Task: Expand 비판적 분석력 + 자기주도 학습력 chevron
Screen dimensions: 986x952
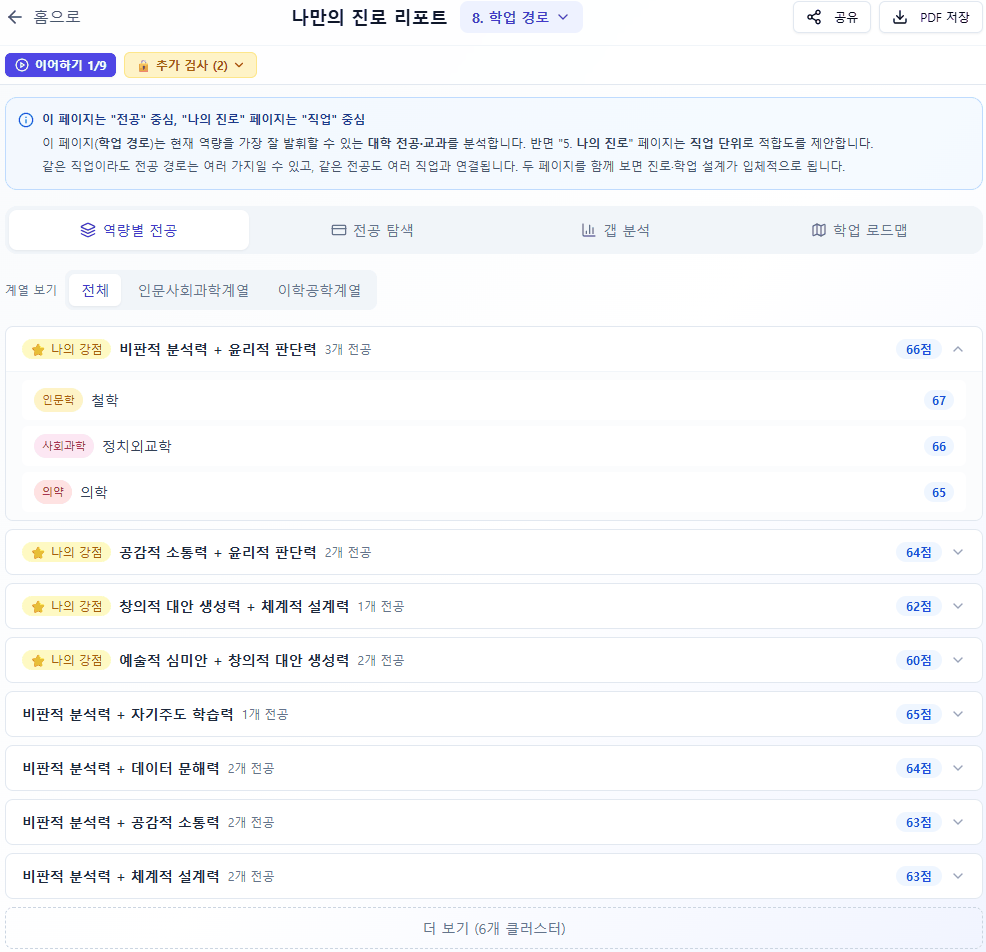Action: pyautogui.click(x=958, y=714)
